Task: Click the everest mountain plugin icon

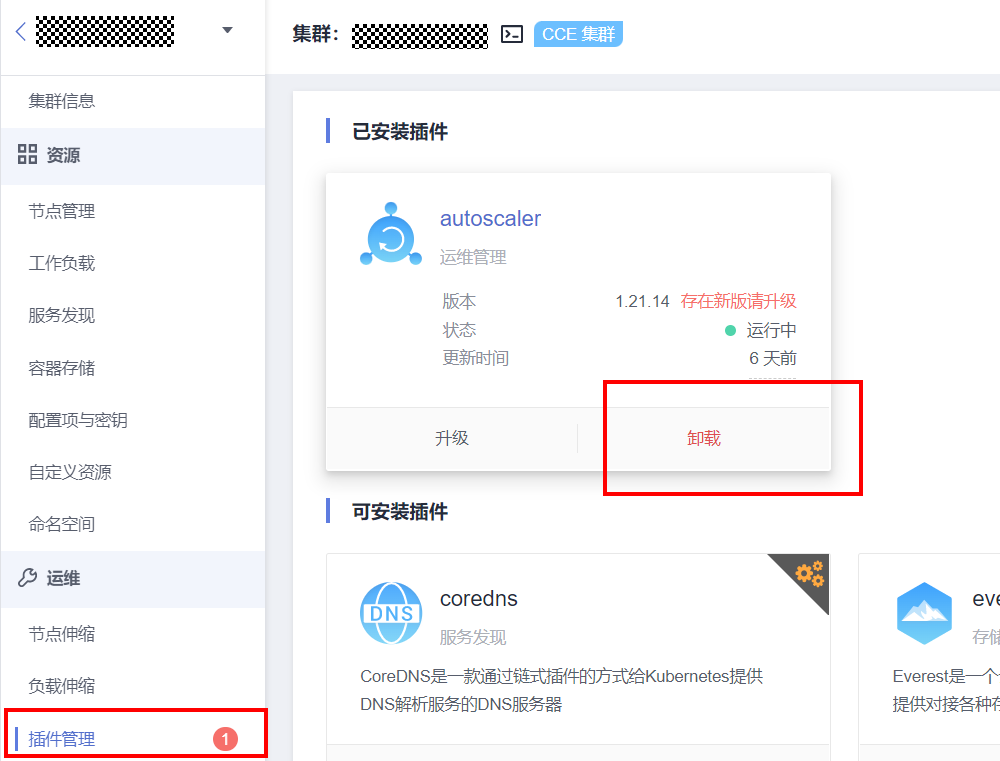Action: tap(924, 613)
